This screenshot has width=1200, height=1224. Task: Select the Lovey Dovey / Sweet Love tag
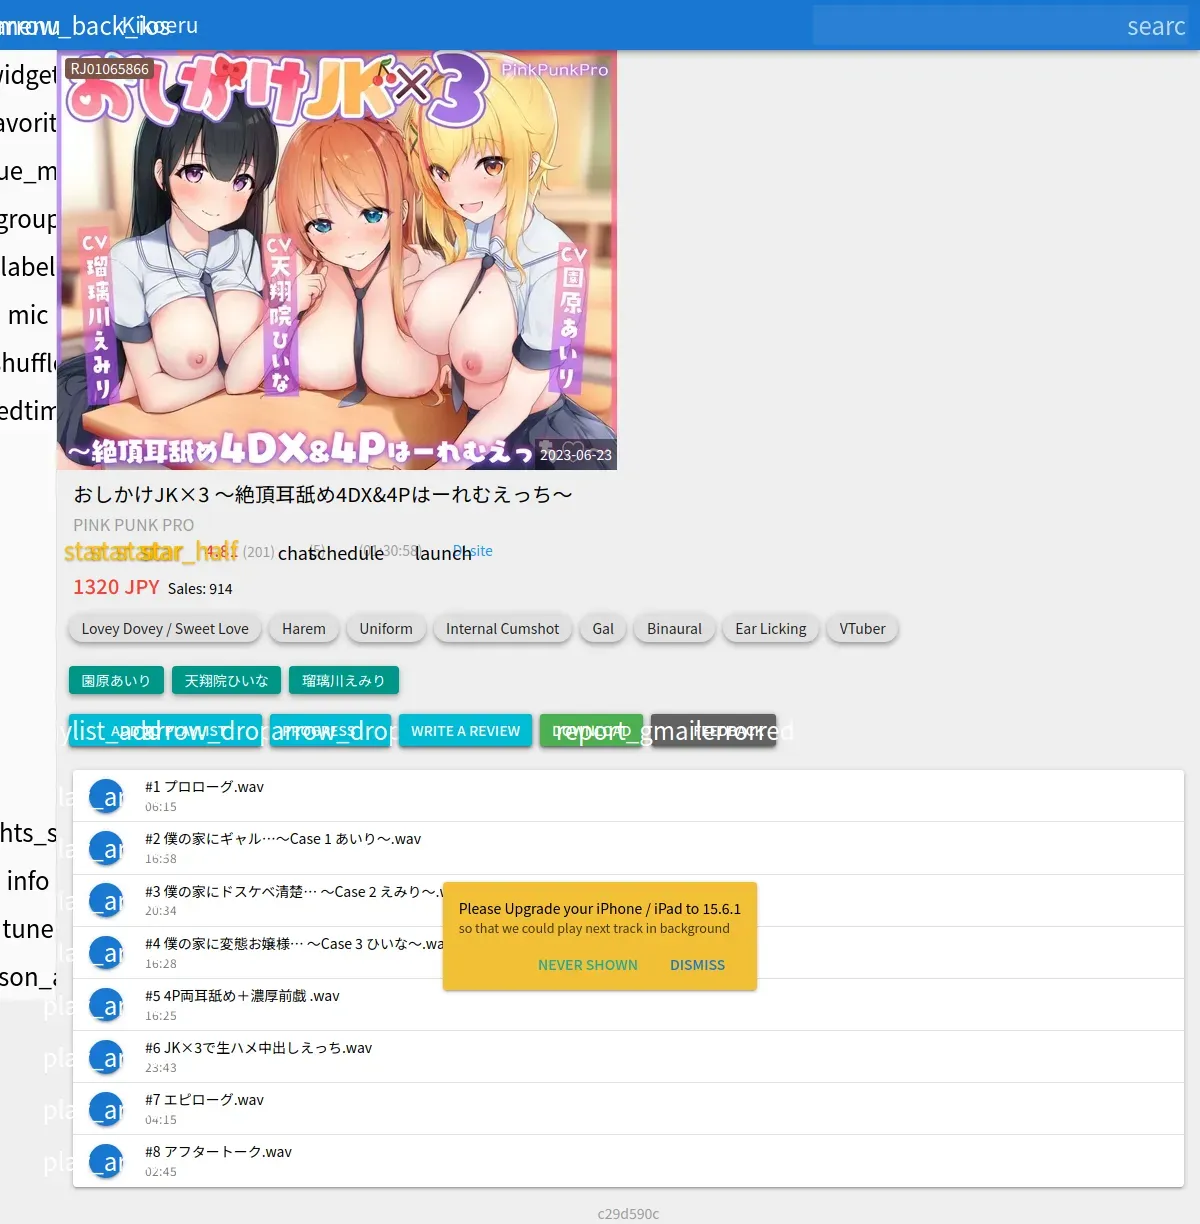[x=165, y=629]
